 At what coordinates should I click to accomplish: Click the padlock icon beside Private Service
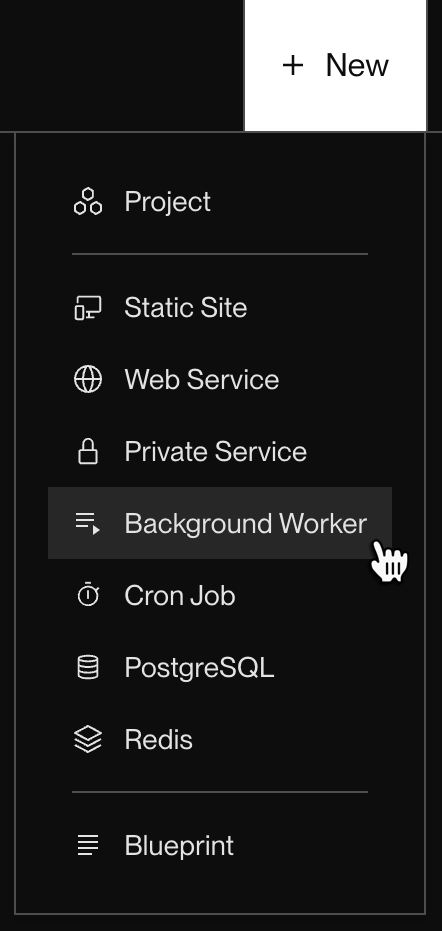coord(88,451)
